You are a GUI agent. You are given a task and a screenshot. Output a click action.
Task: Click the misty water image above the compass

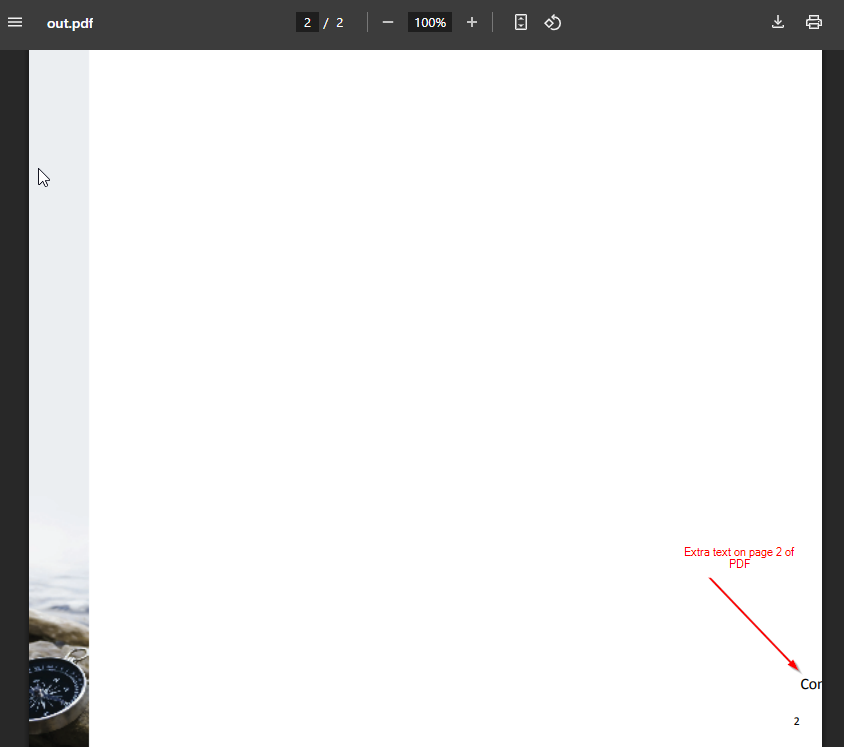tap(59, 590)
